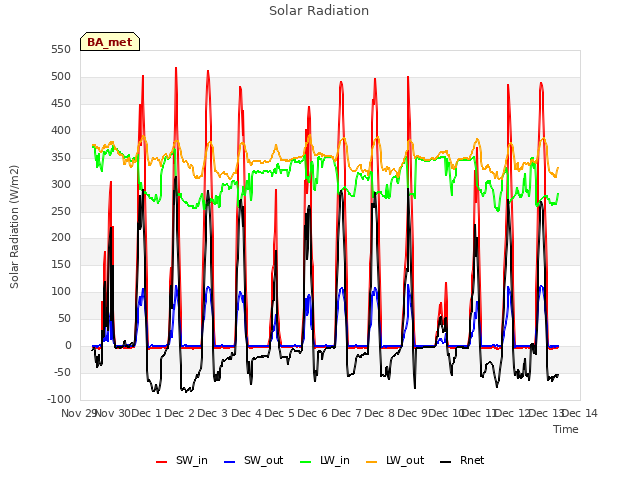This screenshot has width=640, height=480.
Task: Click the 200 y-axis tick label
Action: click(x=61, y=238)
